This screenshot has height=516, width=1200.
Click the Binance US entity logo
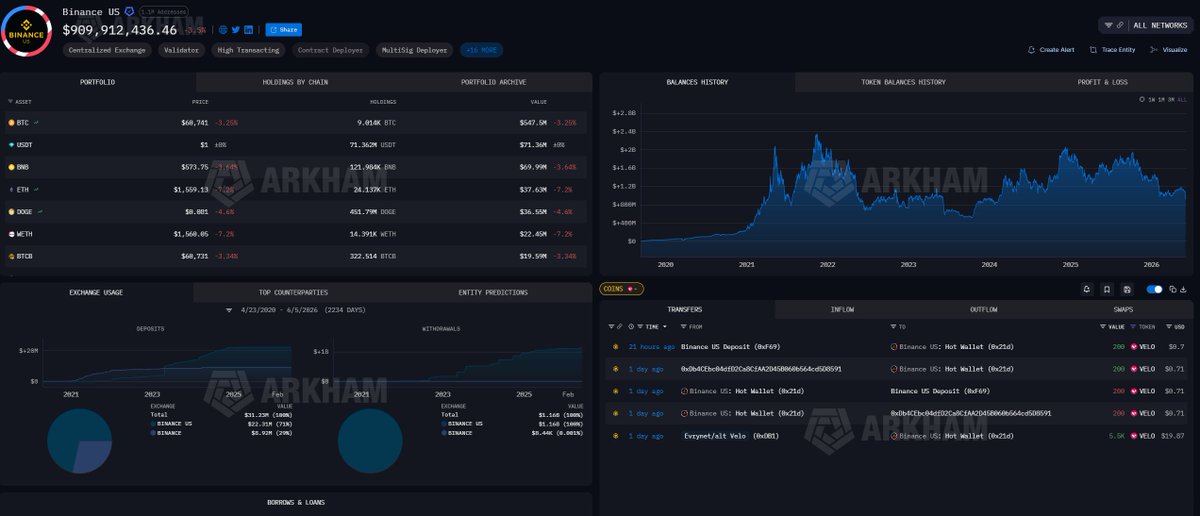[x=27, y=31]
